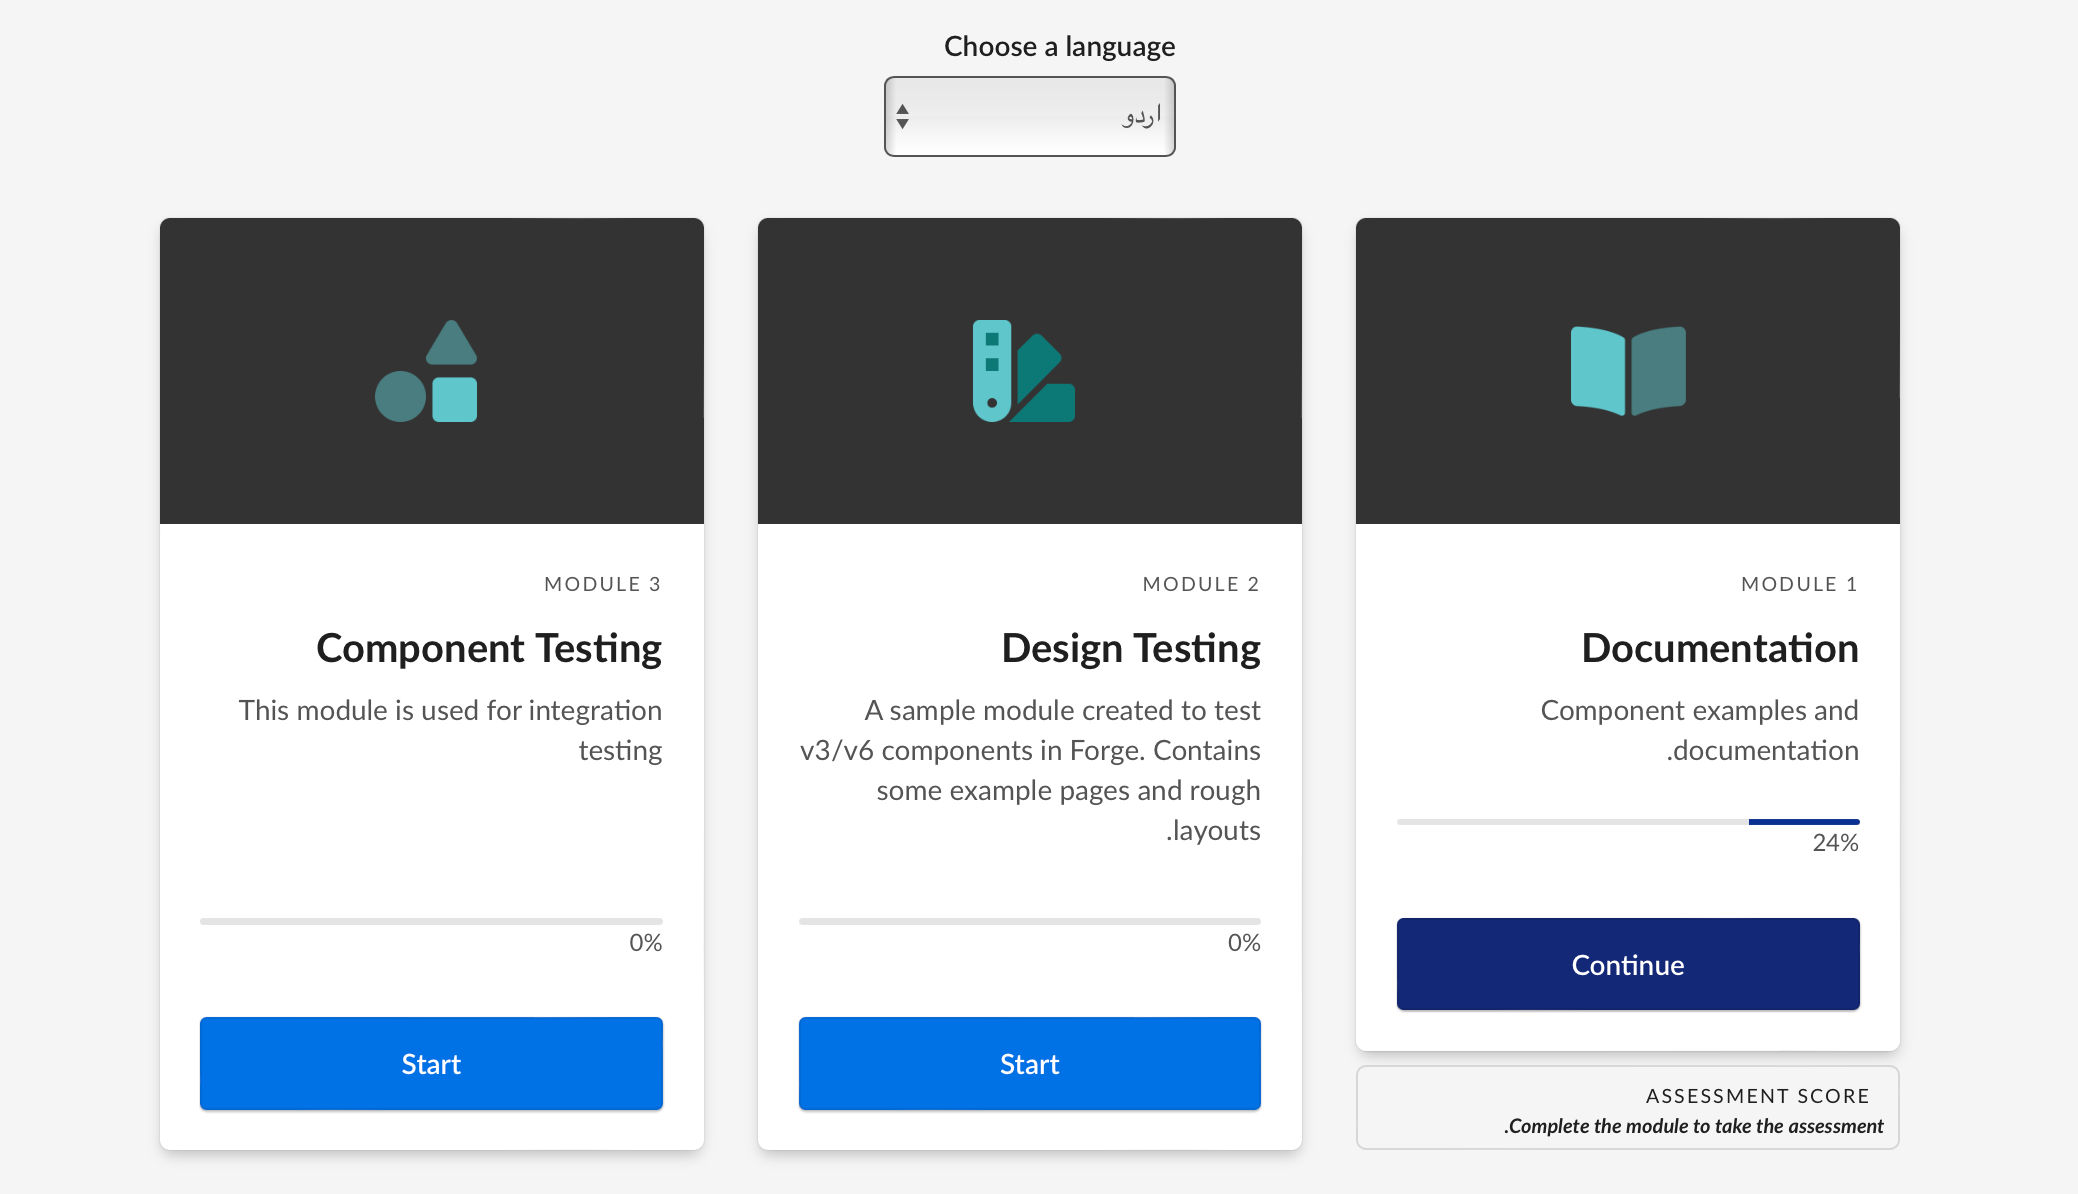Image resolution: width=2078 pixels, height=1194 pixels.
Task: Click the 'Choose a language' label
Action: pyautogui.click(x=1059, y=46)
